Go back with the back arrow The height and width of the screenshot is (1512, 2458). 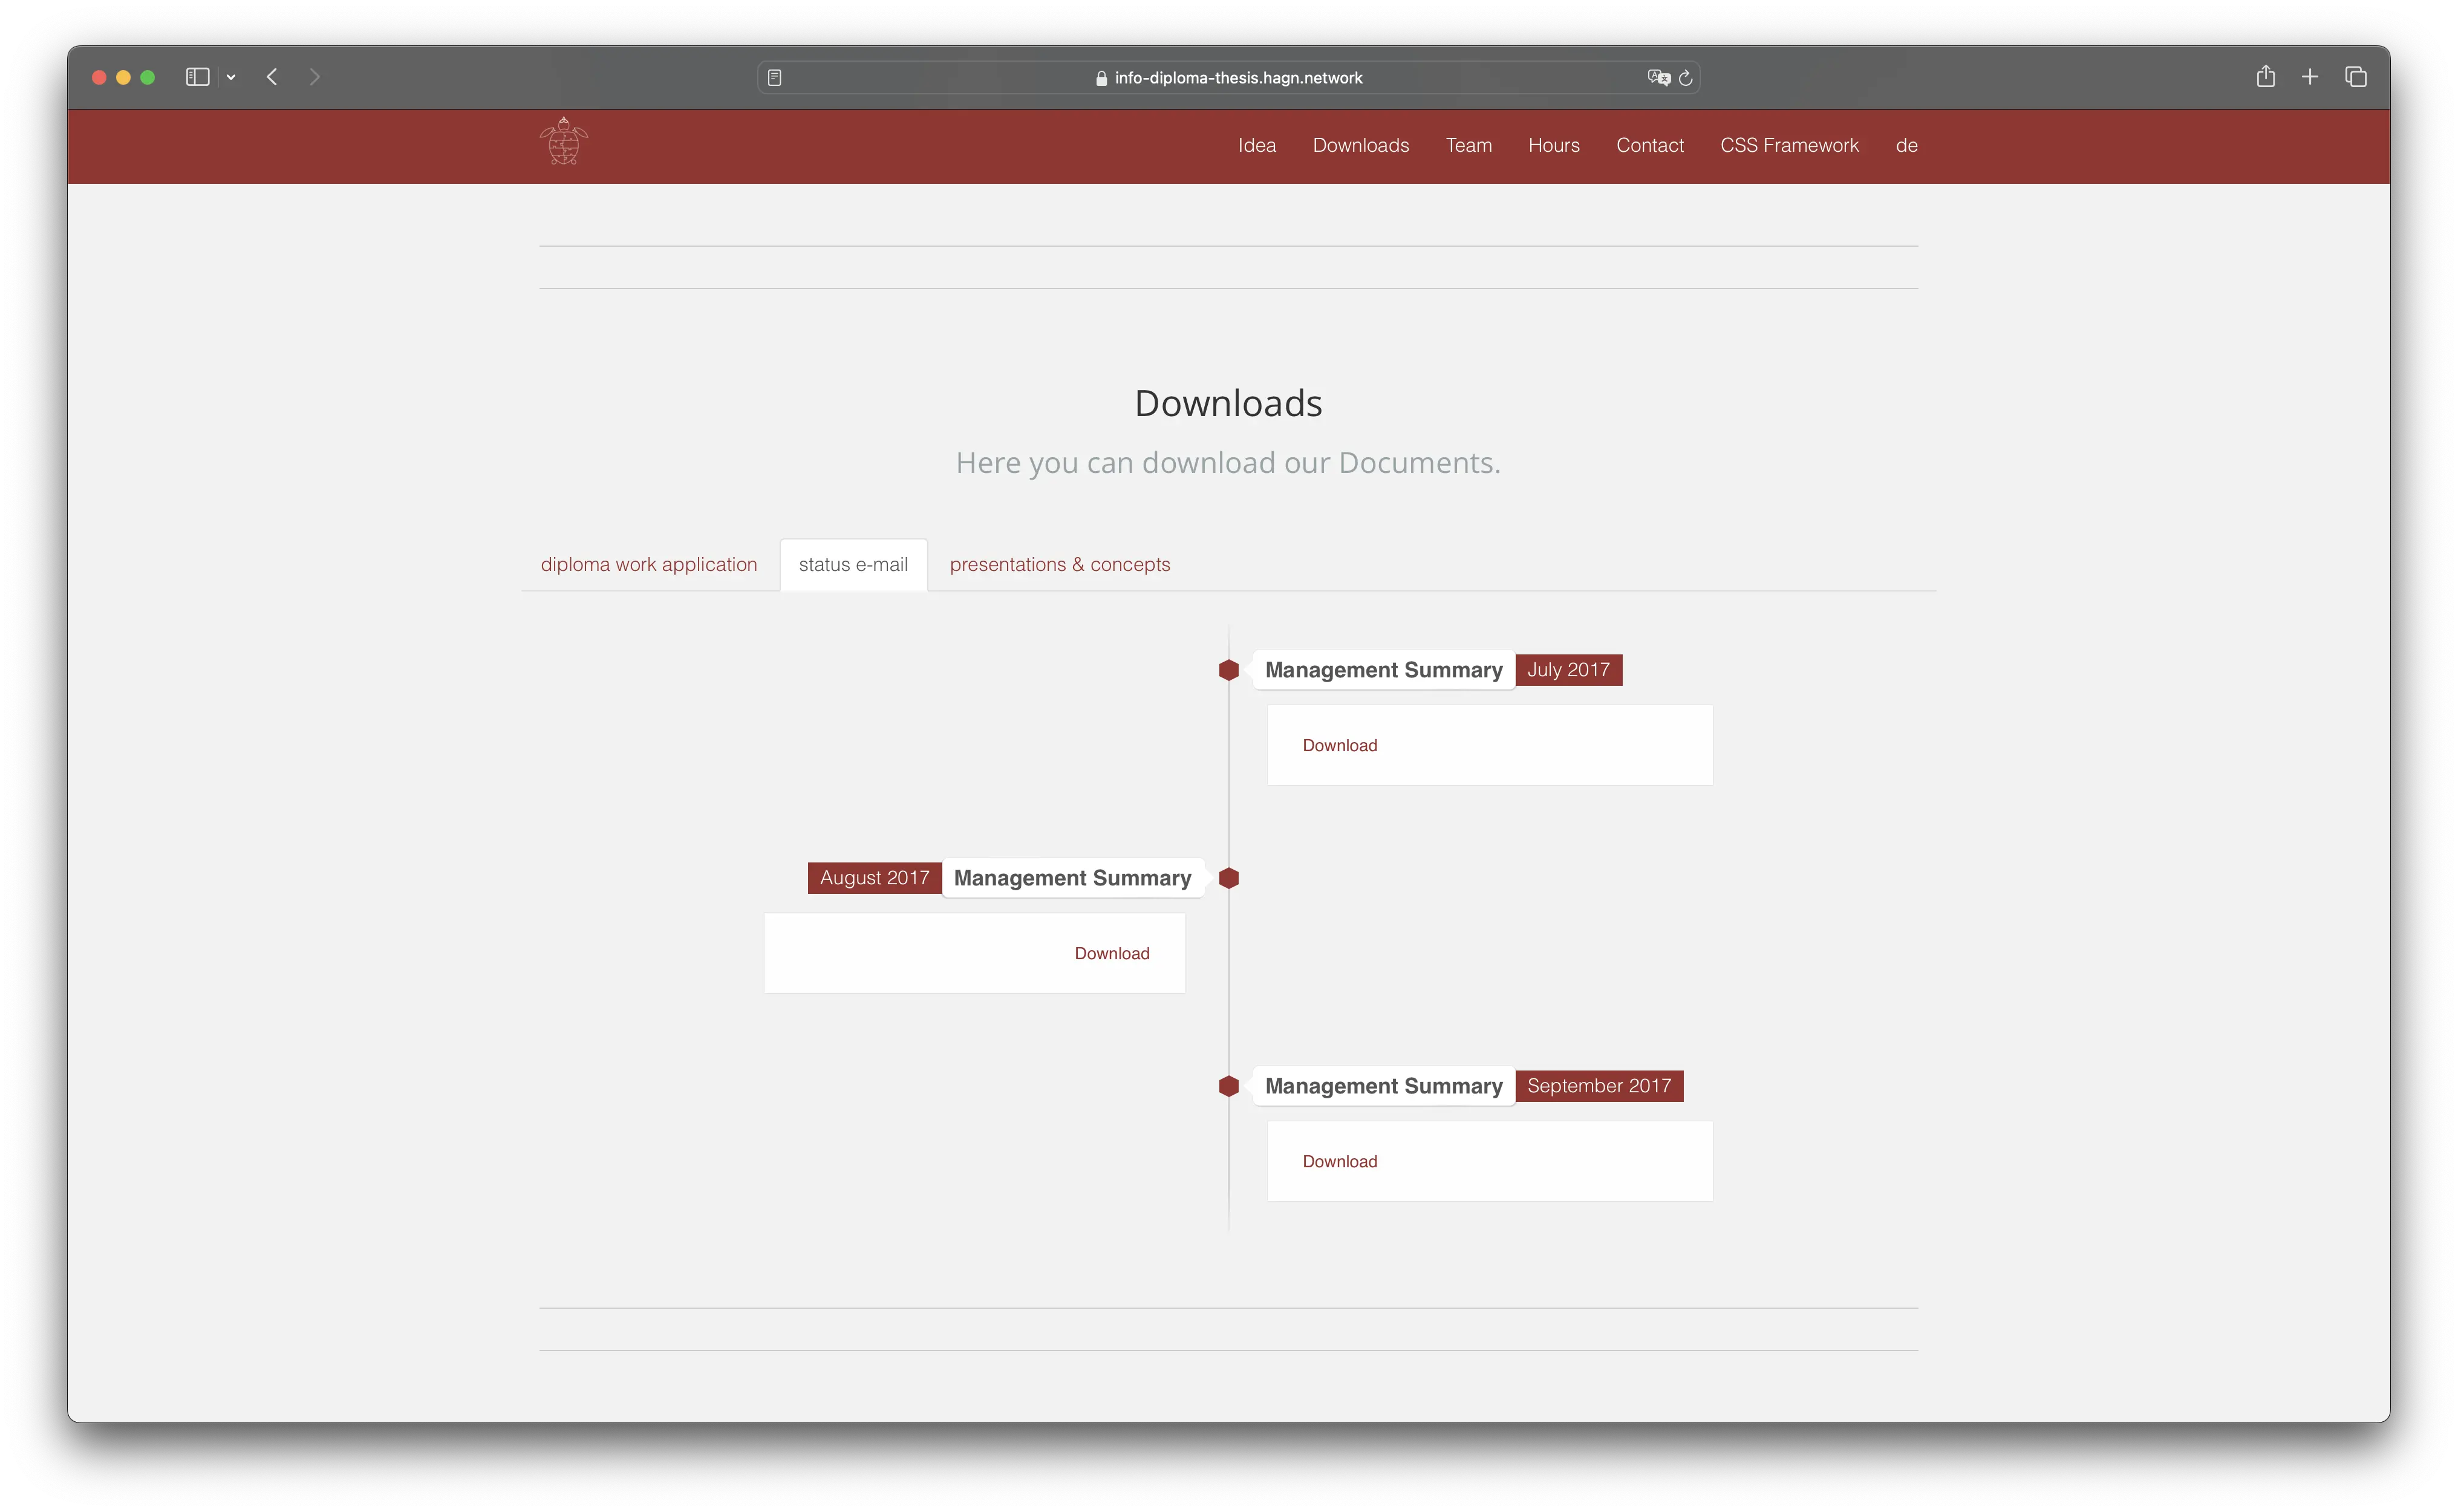click(272, 77)
